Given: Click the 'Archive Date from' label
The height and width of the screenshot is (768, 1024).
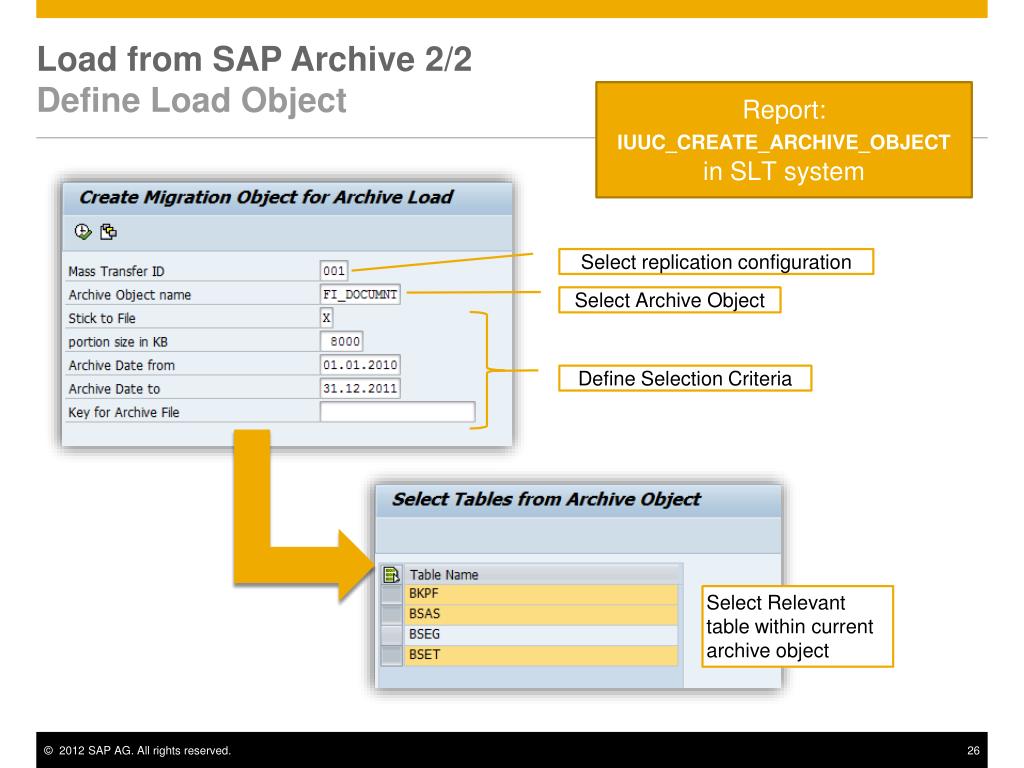Looking at the screenshot, I should click(121, 365).
